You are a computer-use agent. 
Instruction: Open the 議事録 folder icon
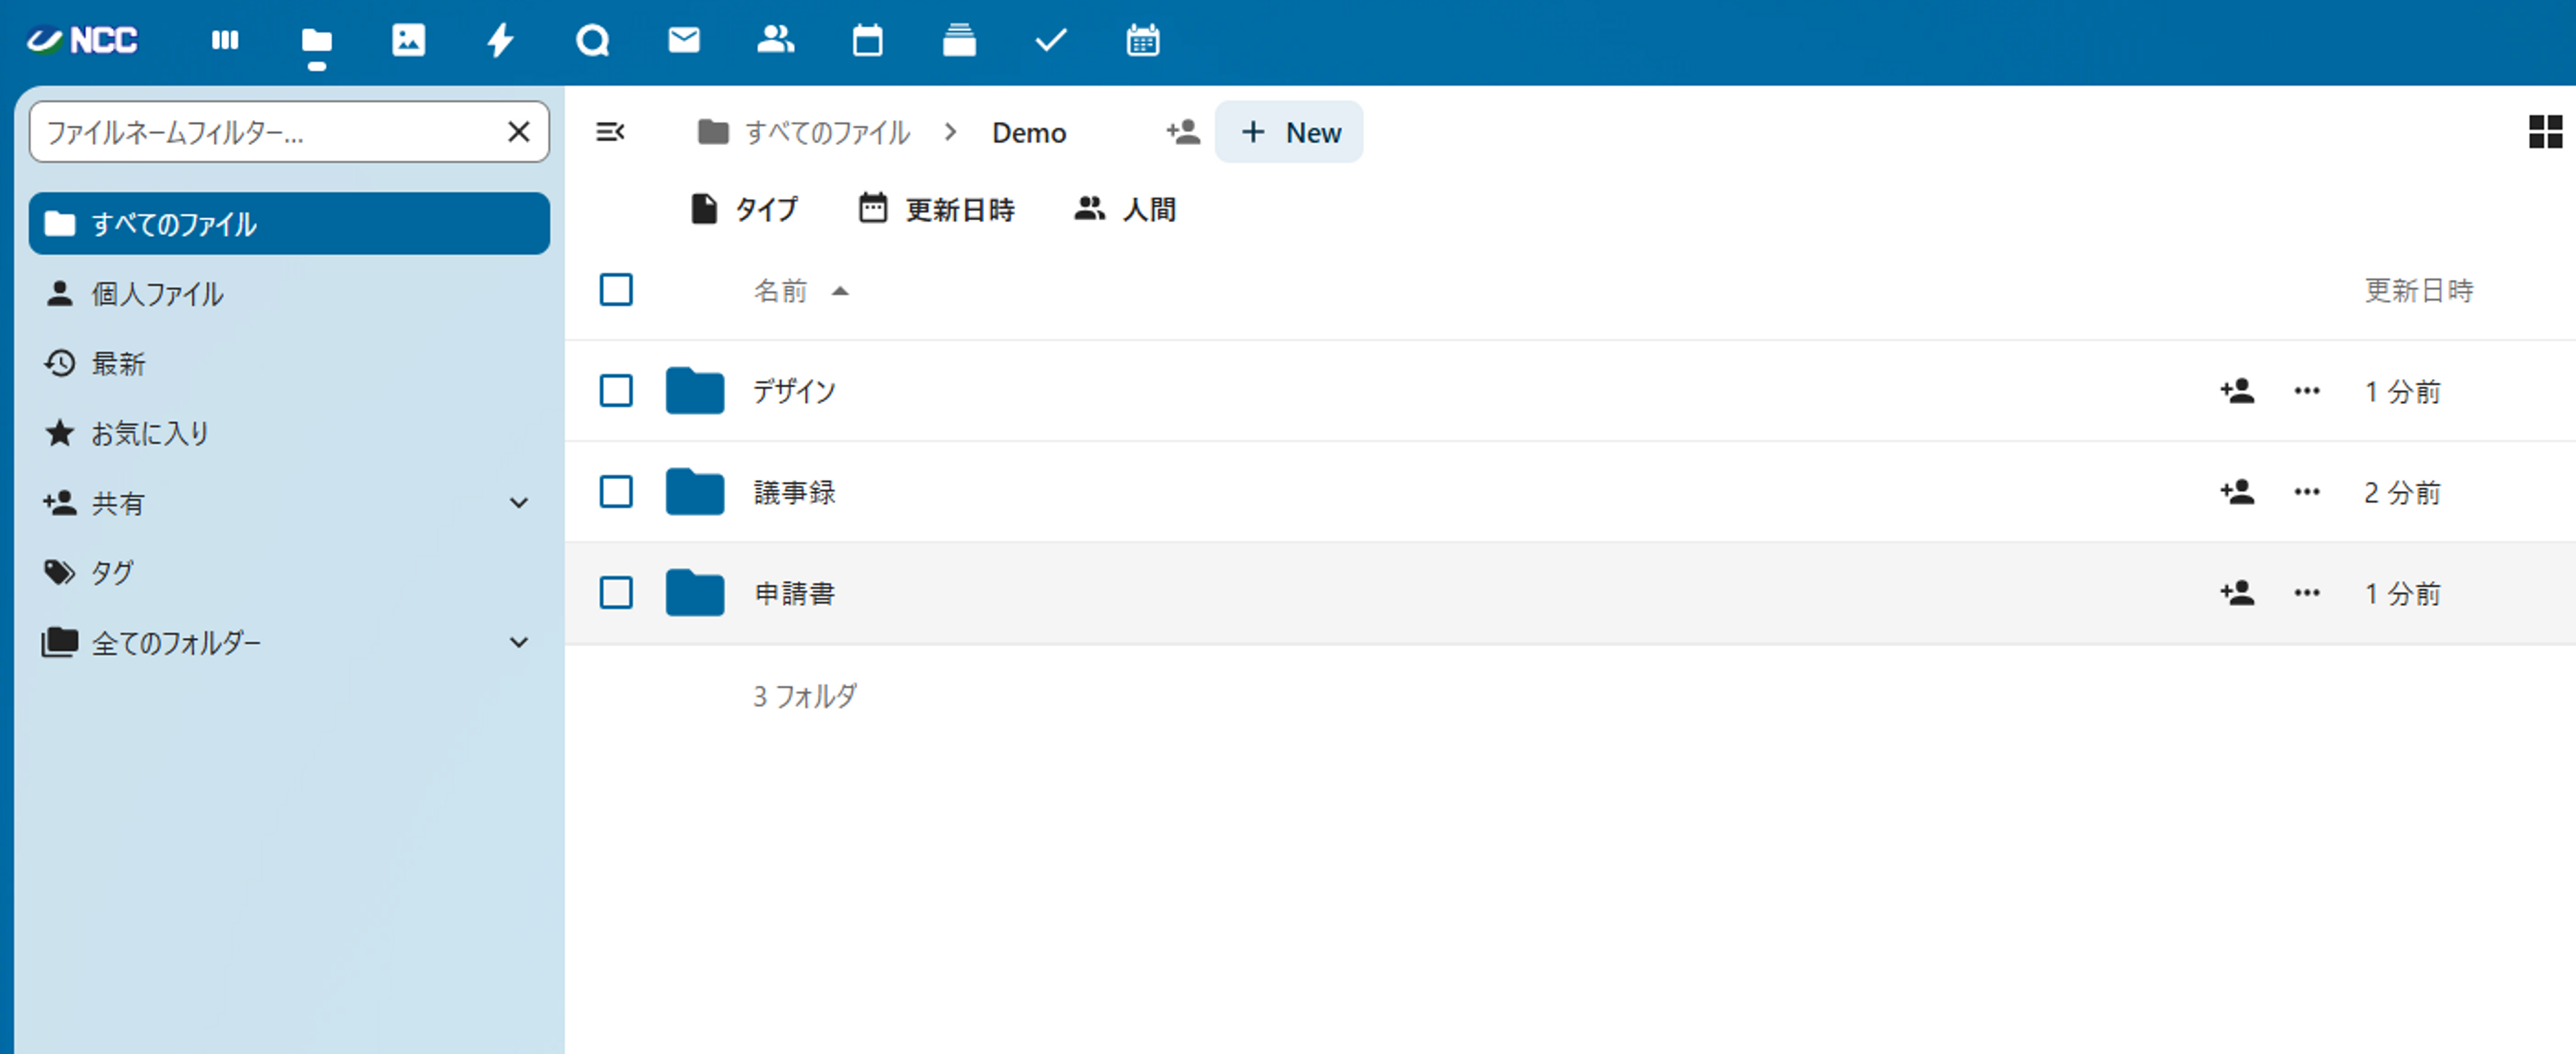[x=695, y=492]
